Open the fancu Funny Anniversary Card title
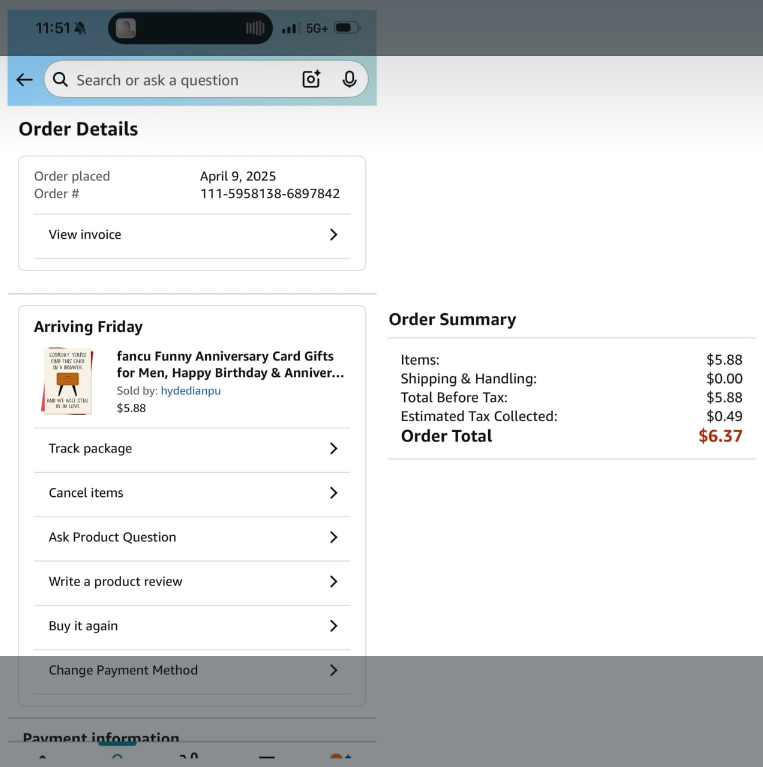Viewport: 763px width, 767px height. point(229,365)
